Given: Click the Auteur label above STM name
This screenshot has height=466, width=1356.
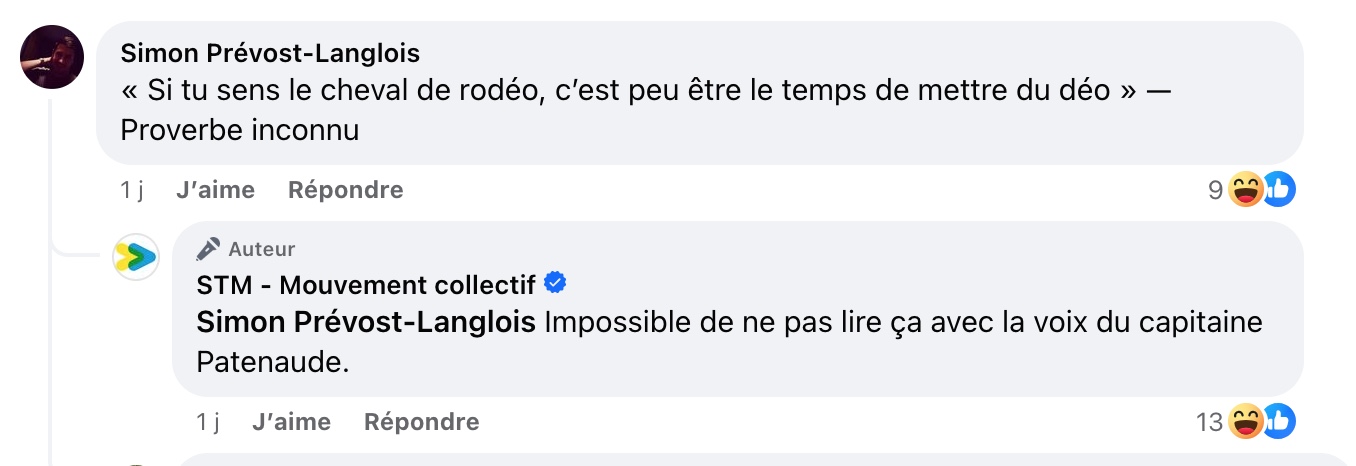Looking at the screenshot, I should click(262, 249).
